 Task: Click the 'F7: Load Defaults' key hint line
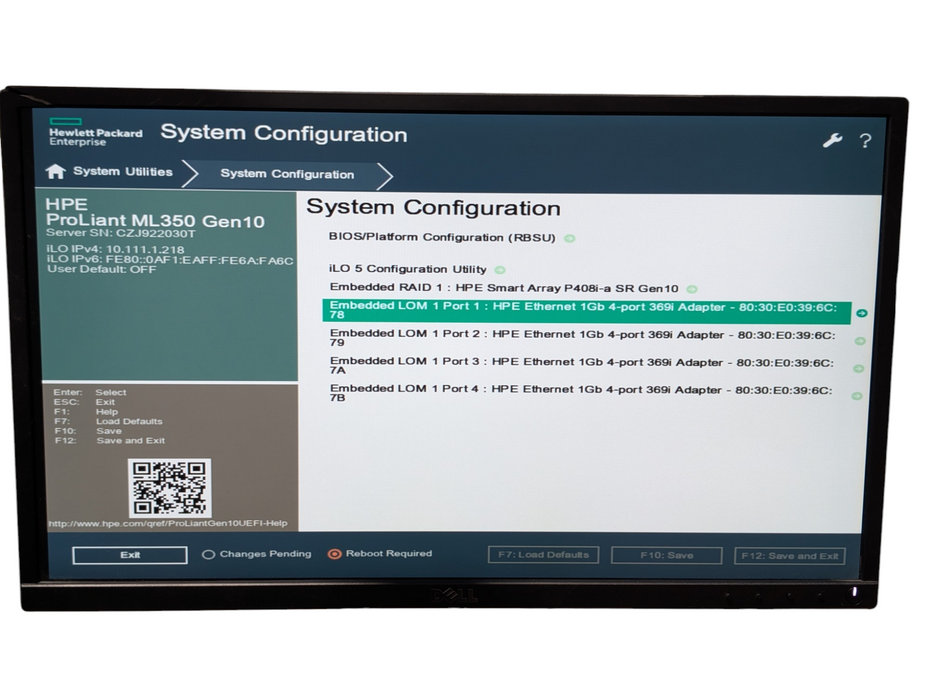pyautogui.click(x=108, y=421)
